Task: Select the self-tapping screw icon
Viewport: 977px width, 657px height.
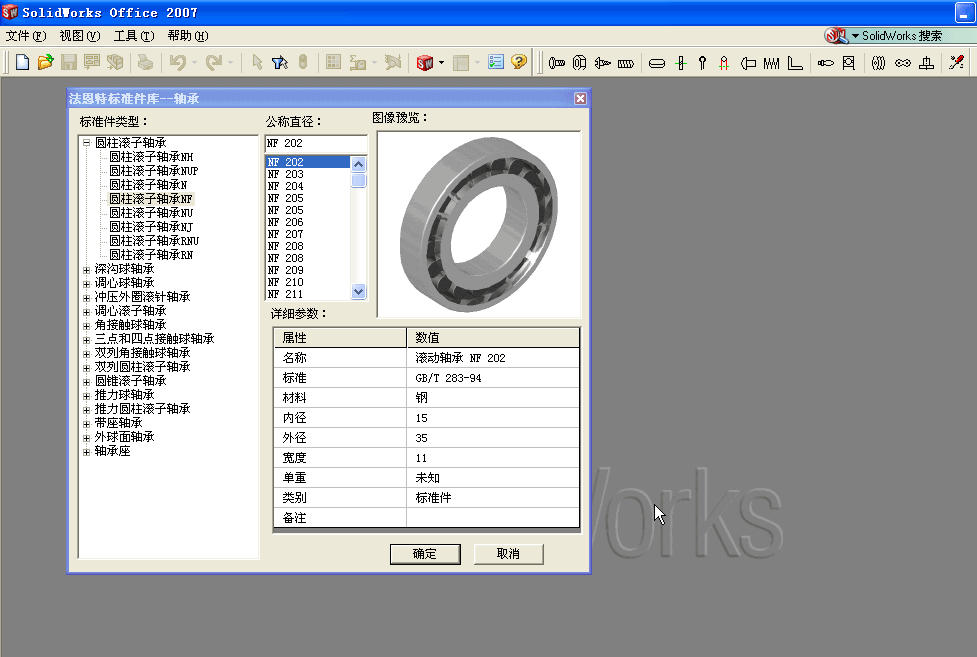Action: point(602,63)
